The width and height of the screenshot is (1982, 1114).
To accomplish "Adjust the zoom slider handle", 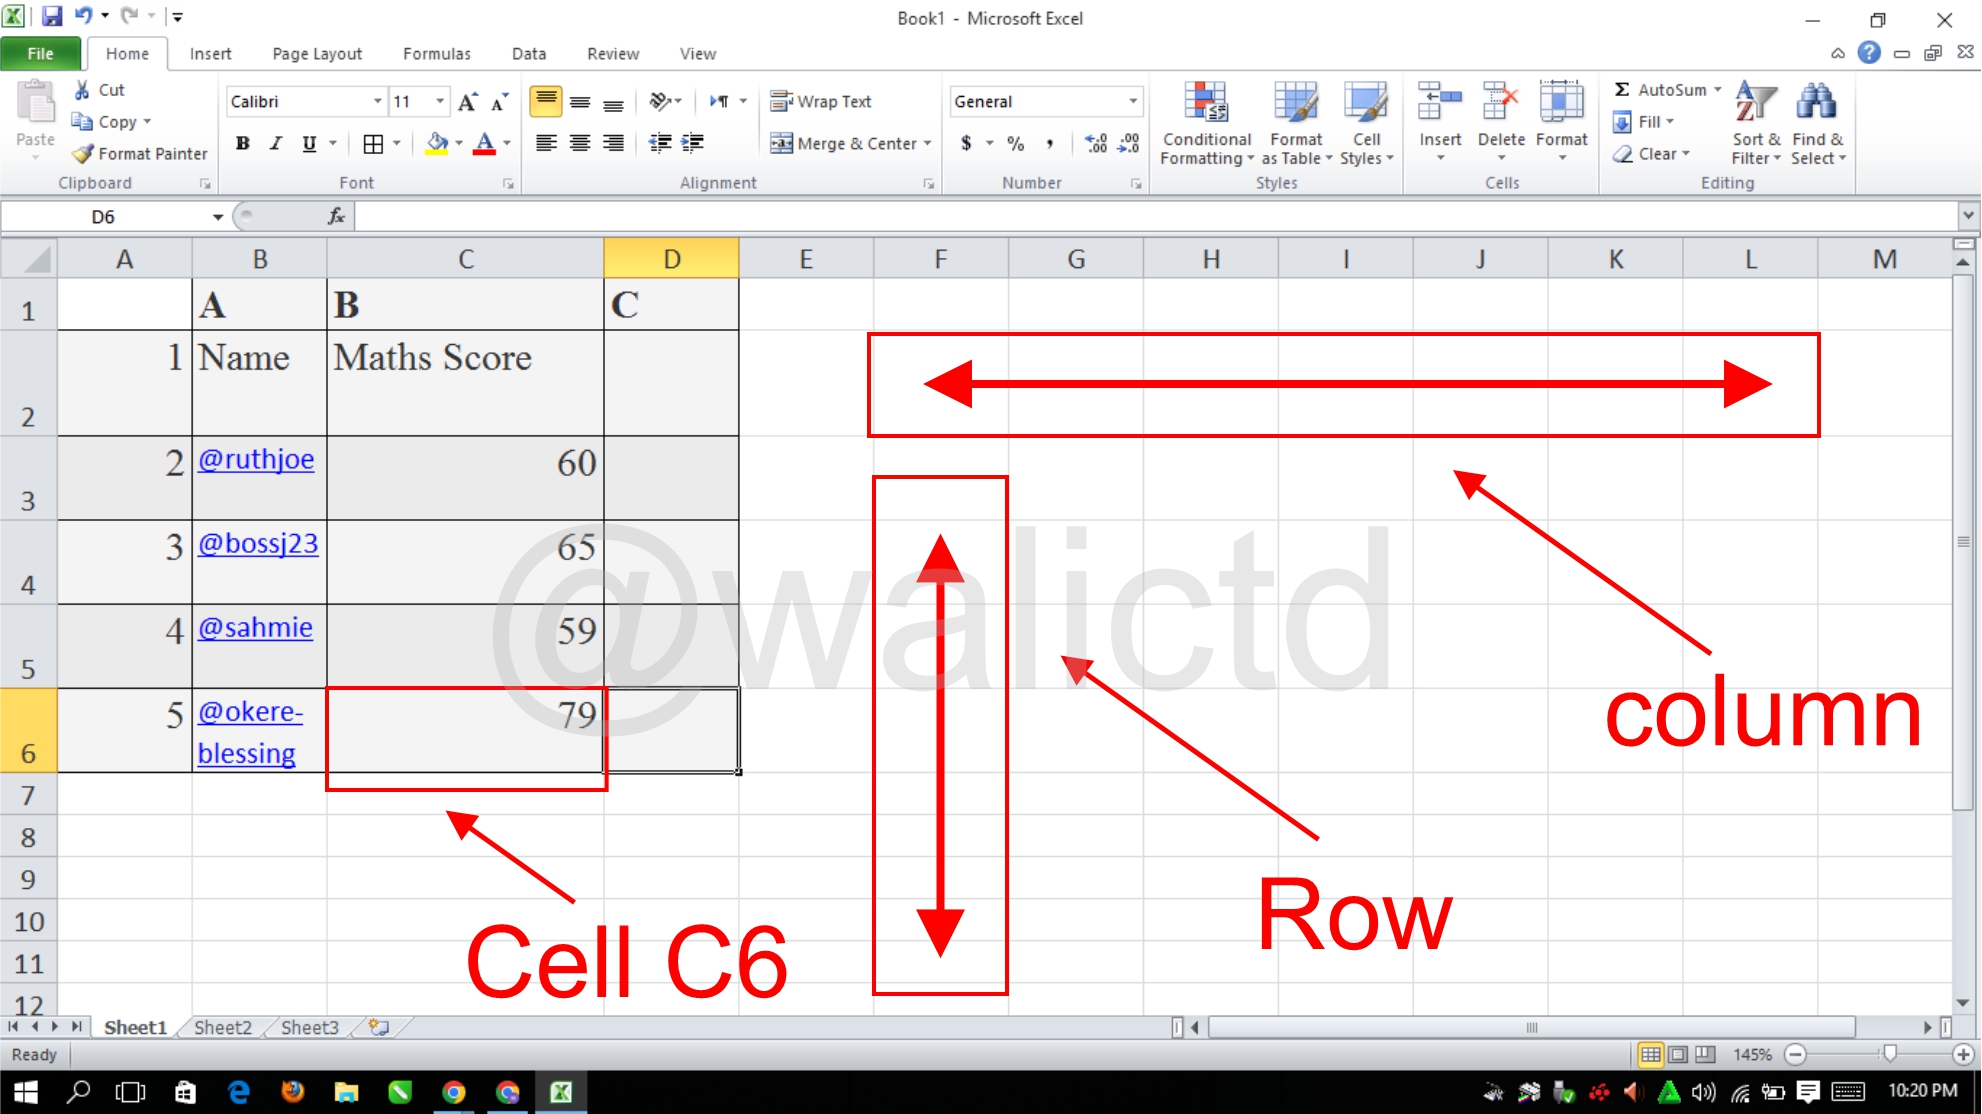I will [1889, 1054].
